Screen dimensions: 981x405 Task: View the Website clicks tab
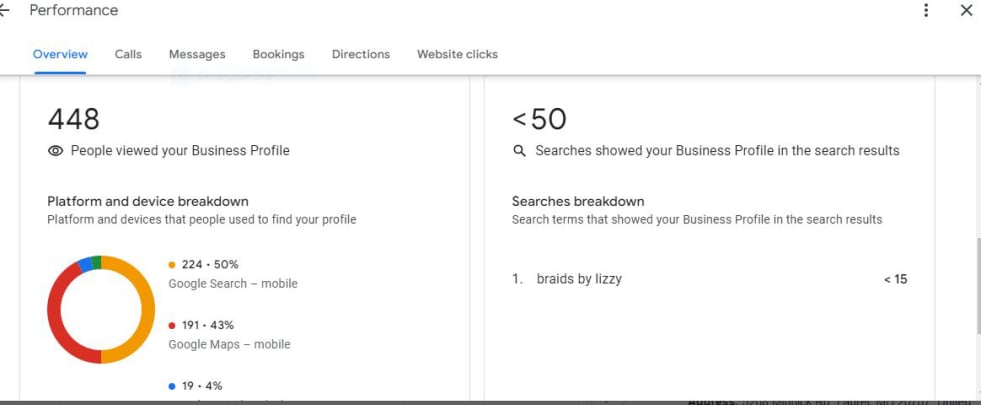(x=457, y=54)
